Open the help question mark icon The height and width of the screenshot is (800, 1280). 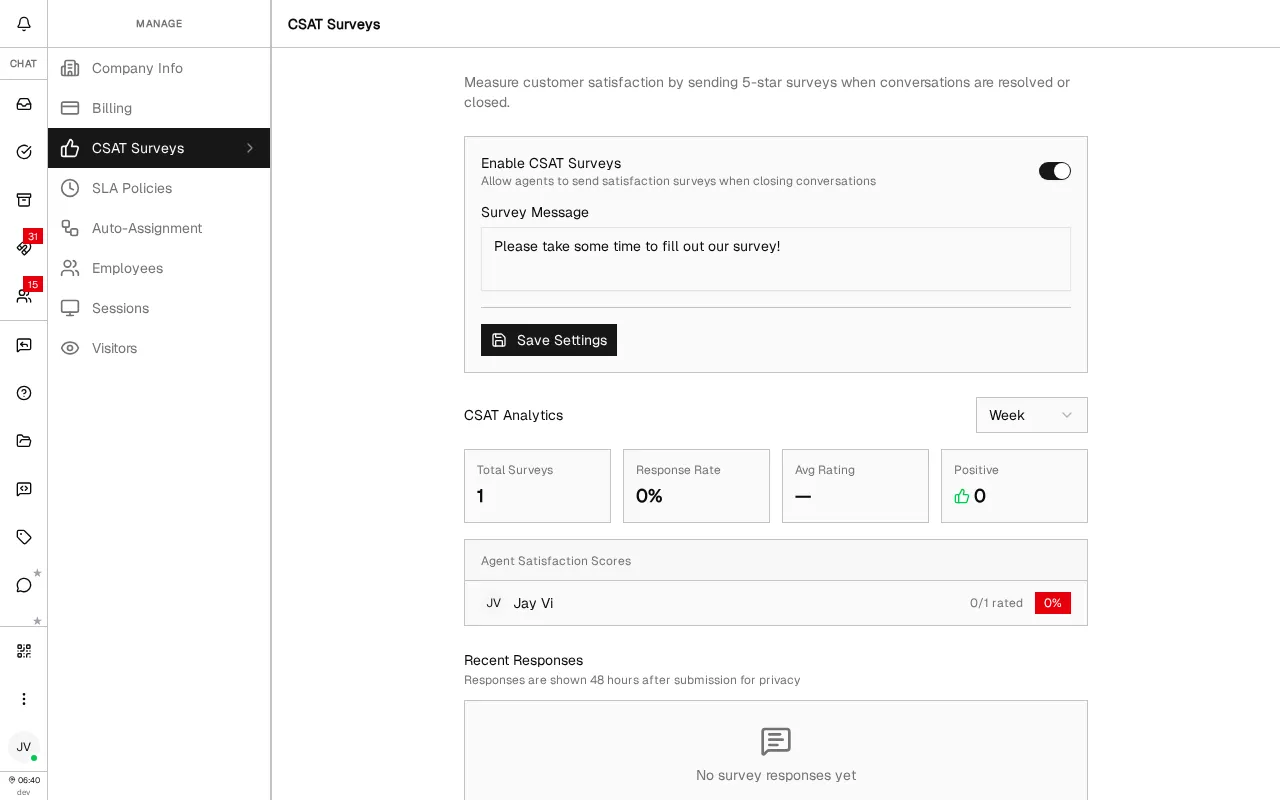[24, 393]
